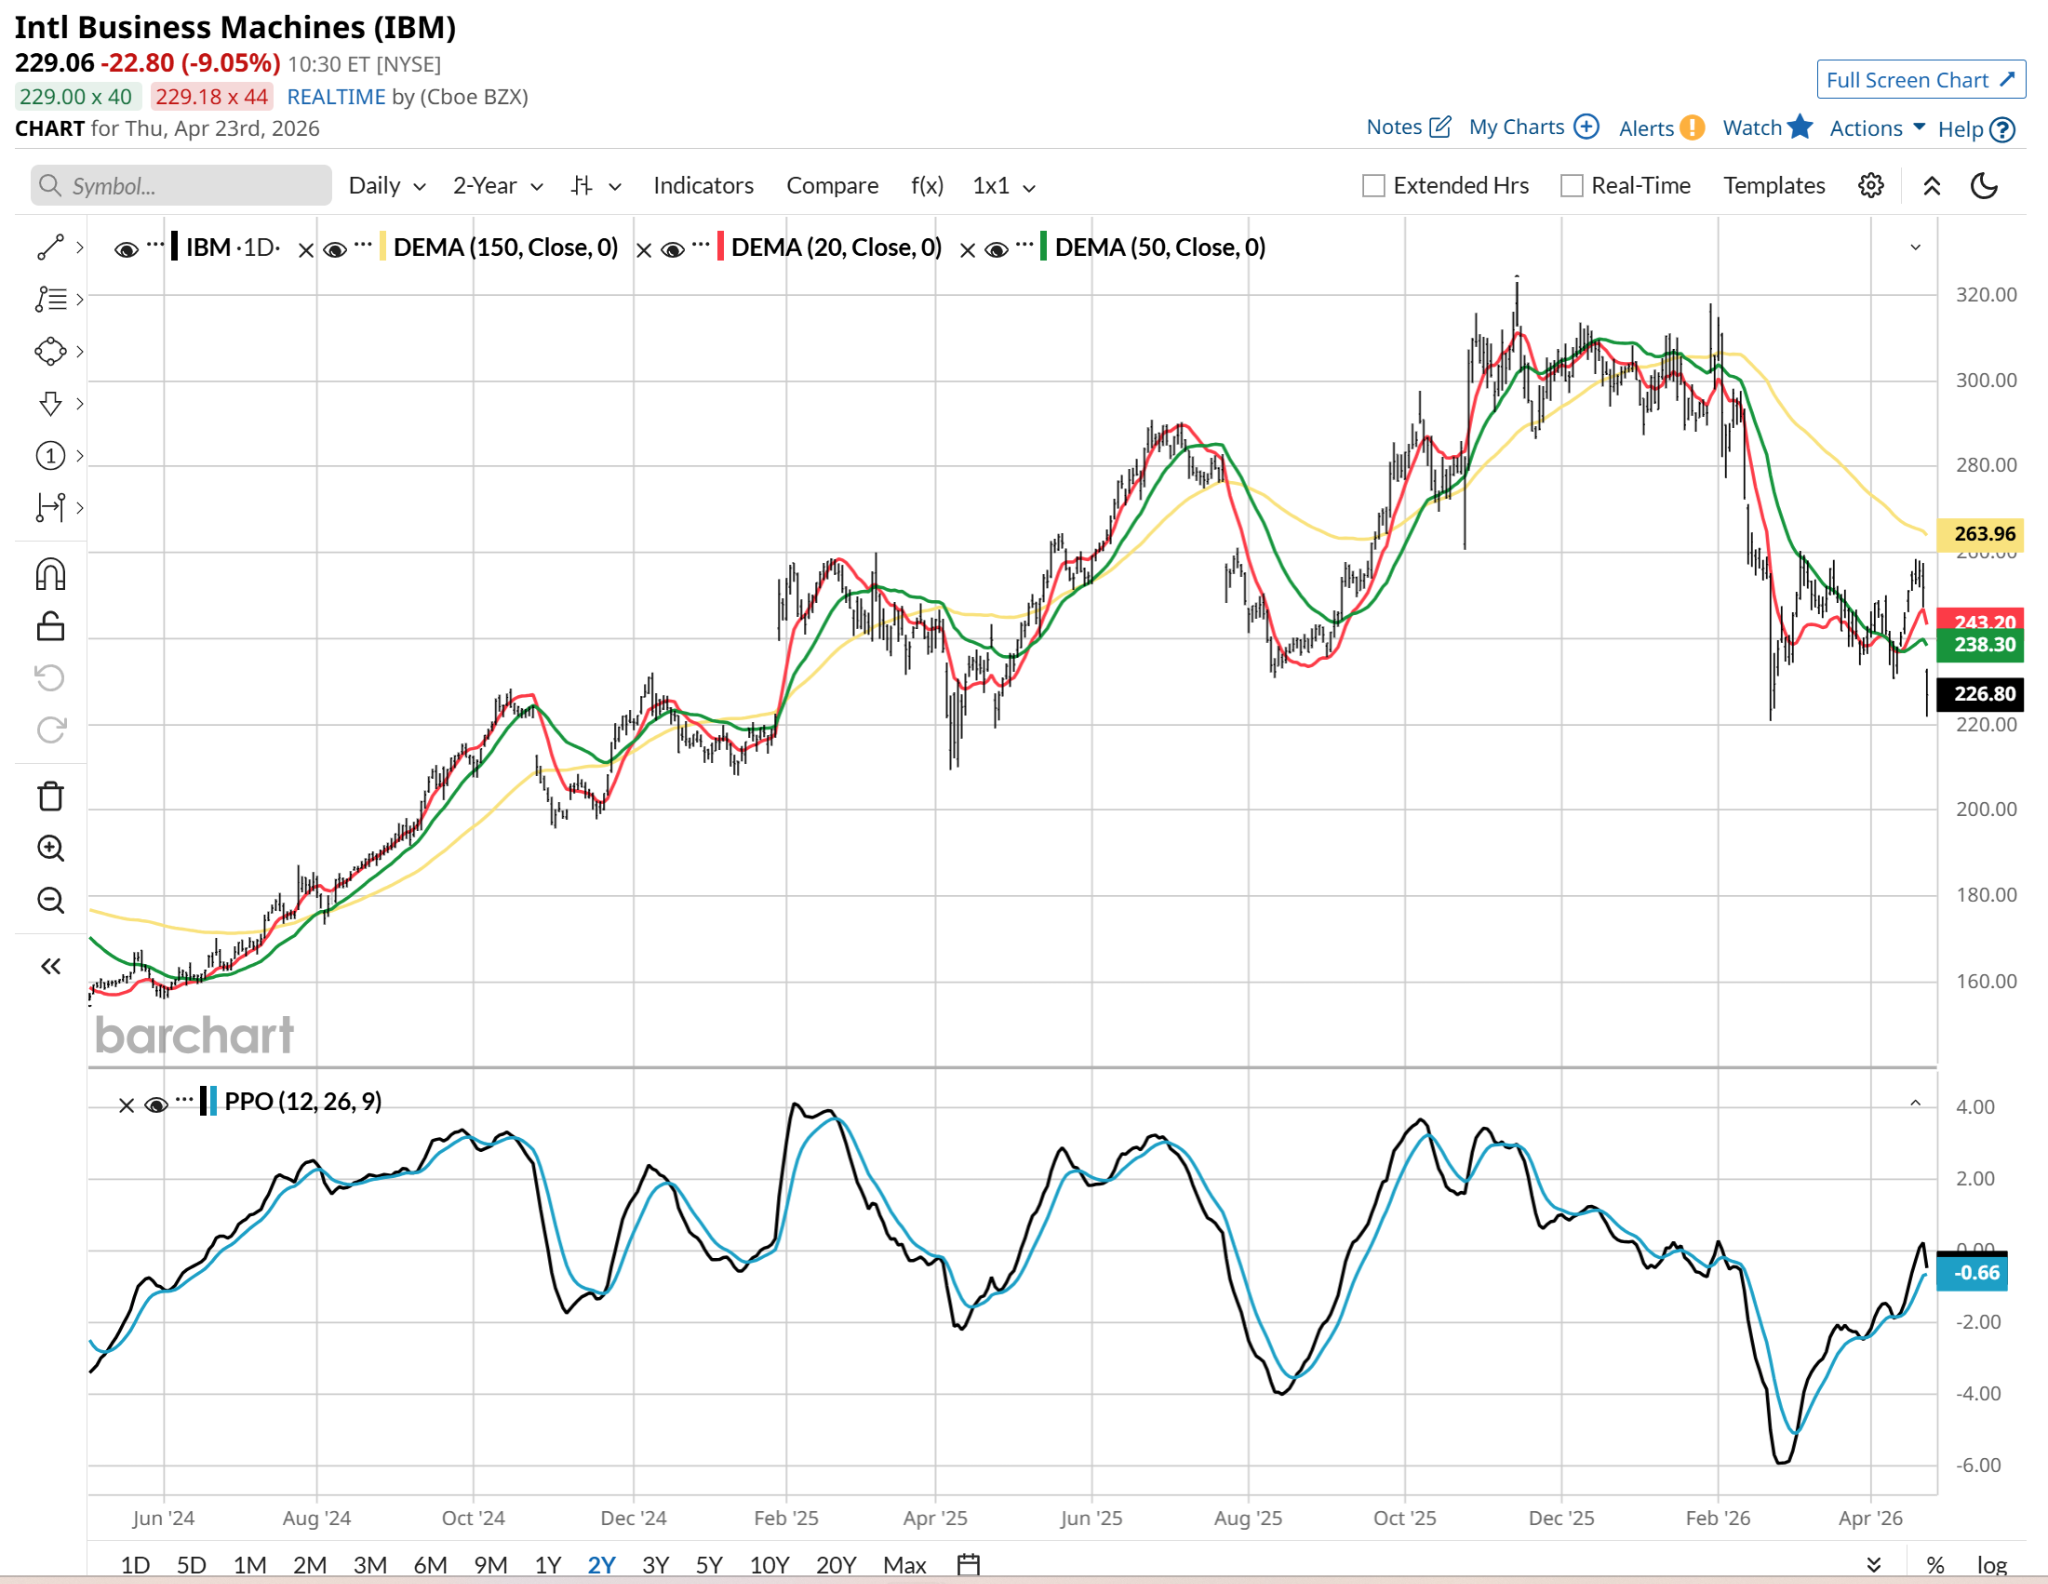Open the Daily frequency dropdown
The height and width of the screenshot is (1584, 2048).
click(x=387, y=186)
